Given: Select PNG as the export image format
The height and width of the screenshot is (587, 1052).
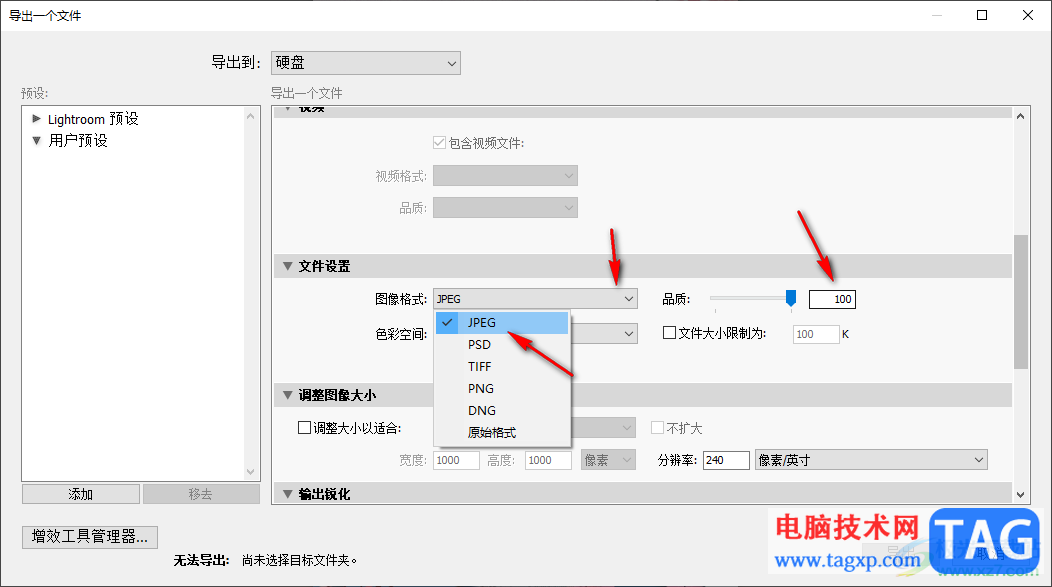Looking at the screenshot, I should 480,388.
